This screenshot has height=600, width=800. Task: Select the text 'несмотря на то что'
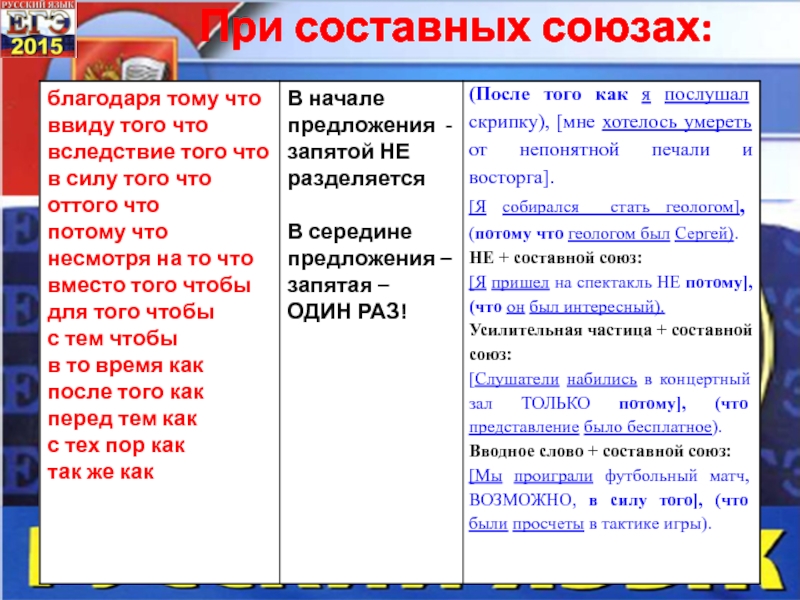151,258
